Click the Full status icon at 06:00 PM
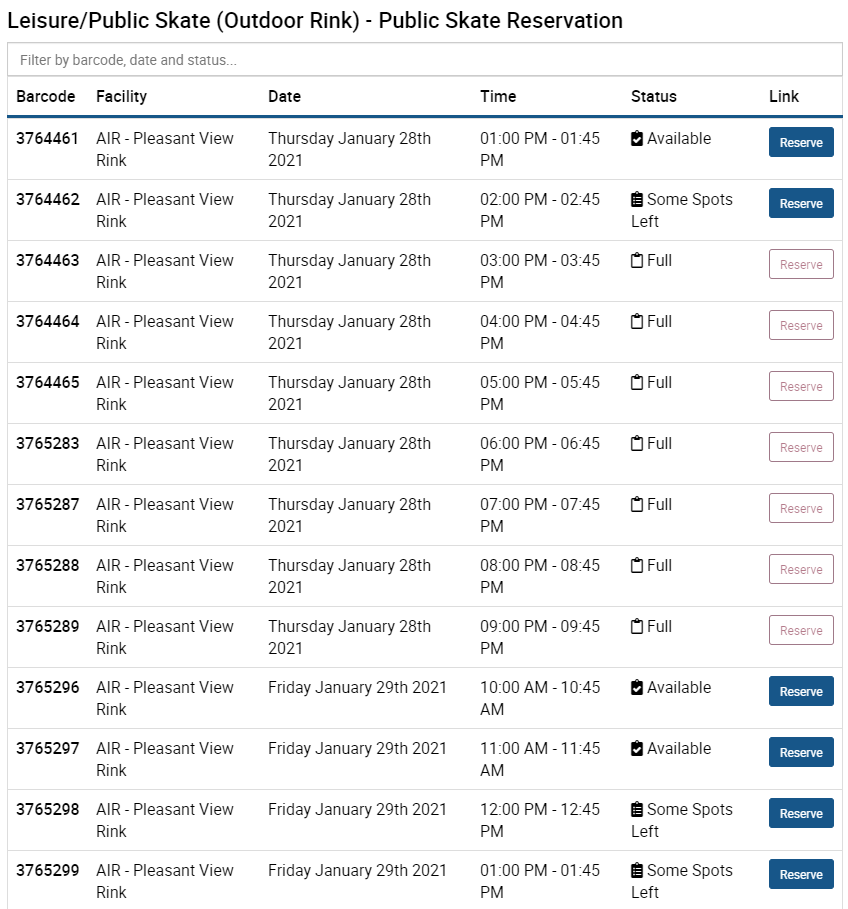The image size is (848, 909). coord(636,443)
